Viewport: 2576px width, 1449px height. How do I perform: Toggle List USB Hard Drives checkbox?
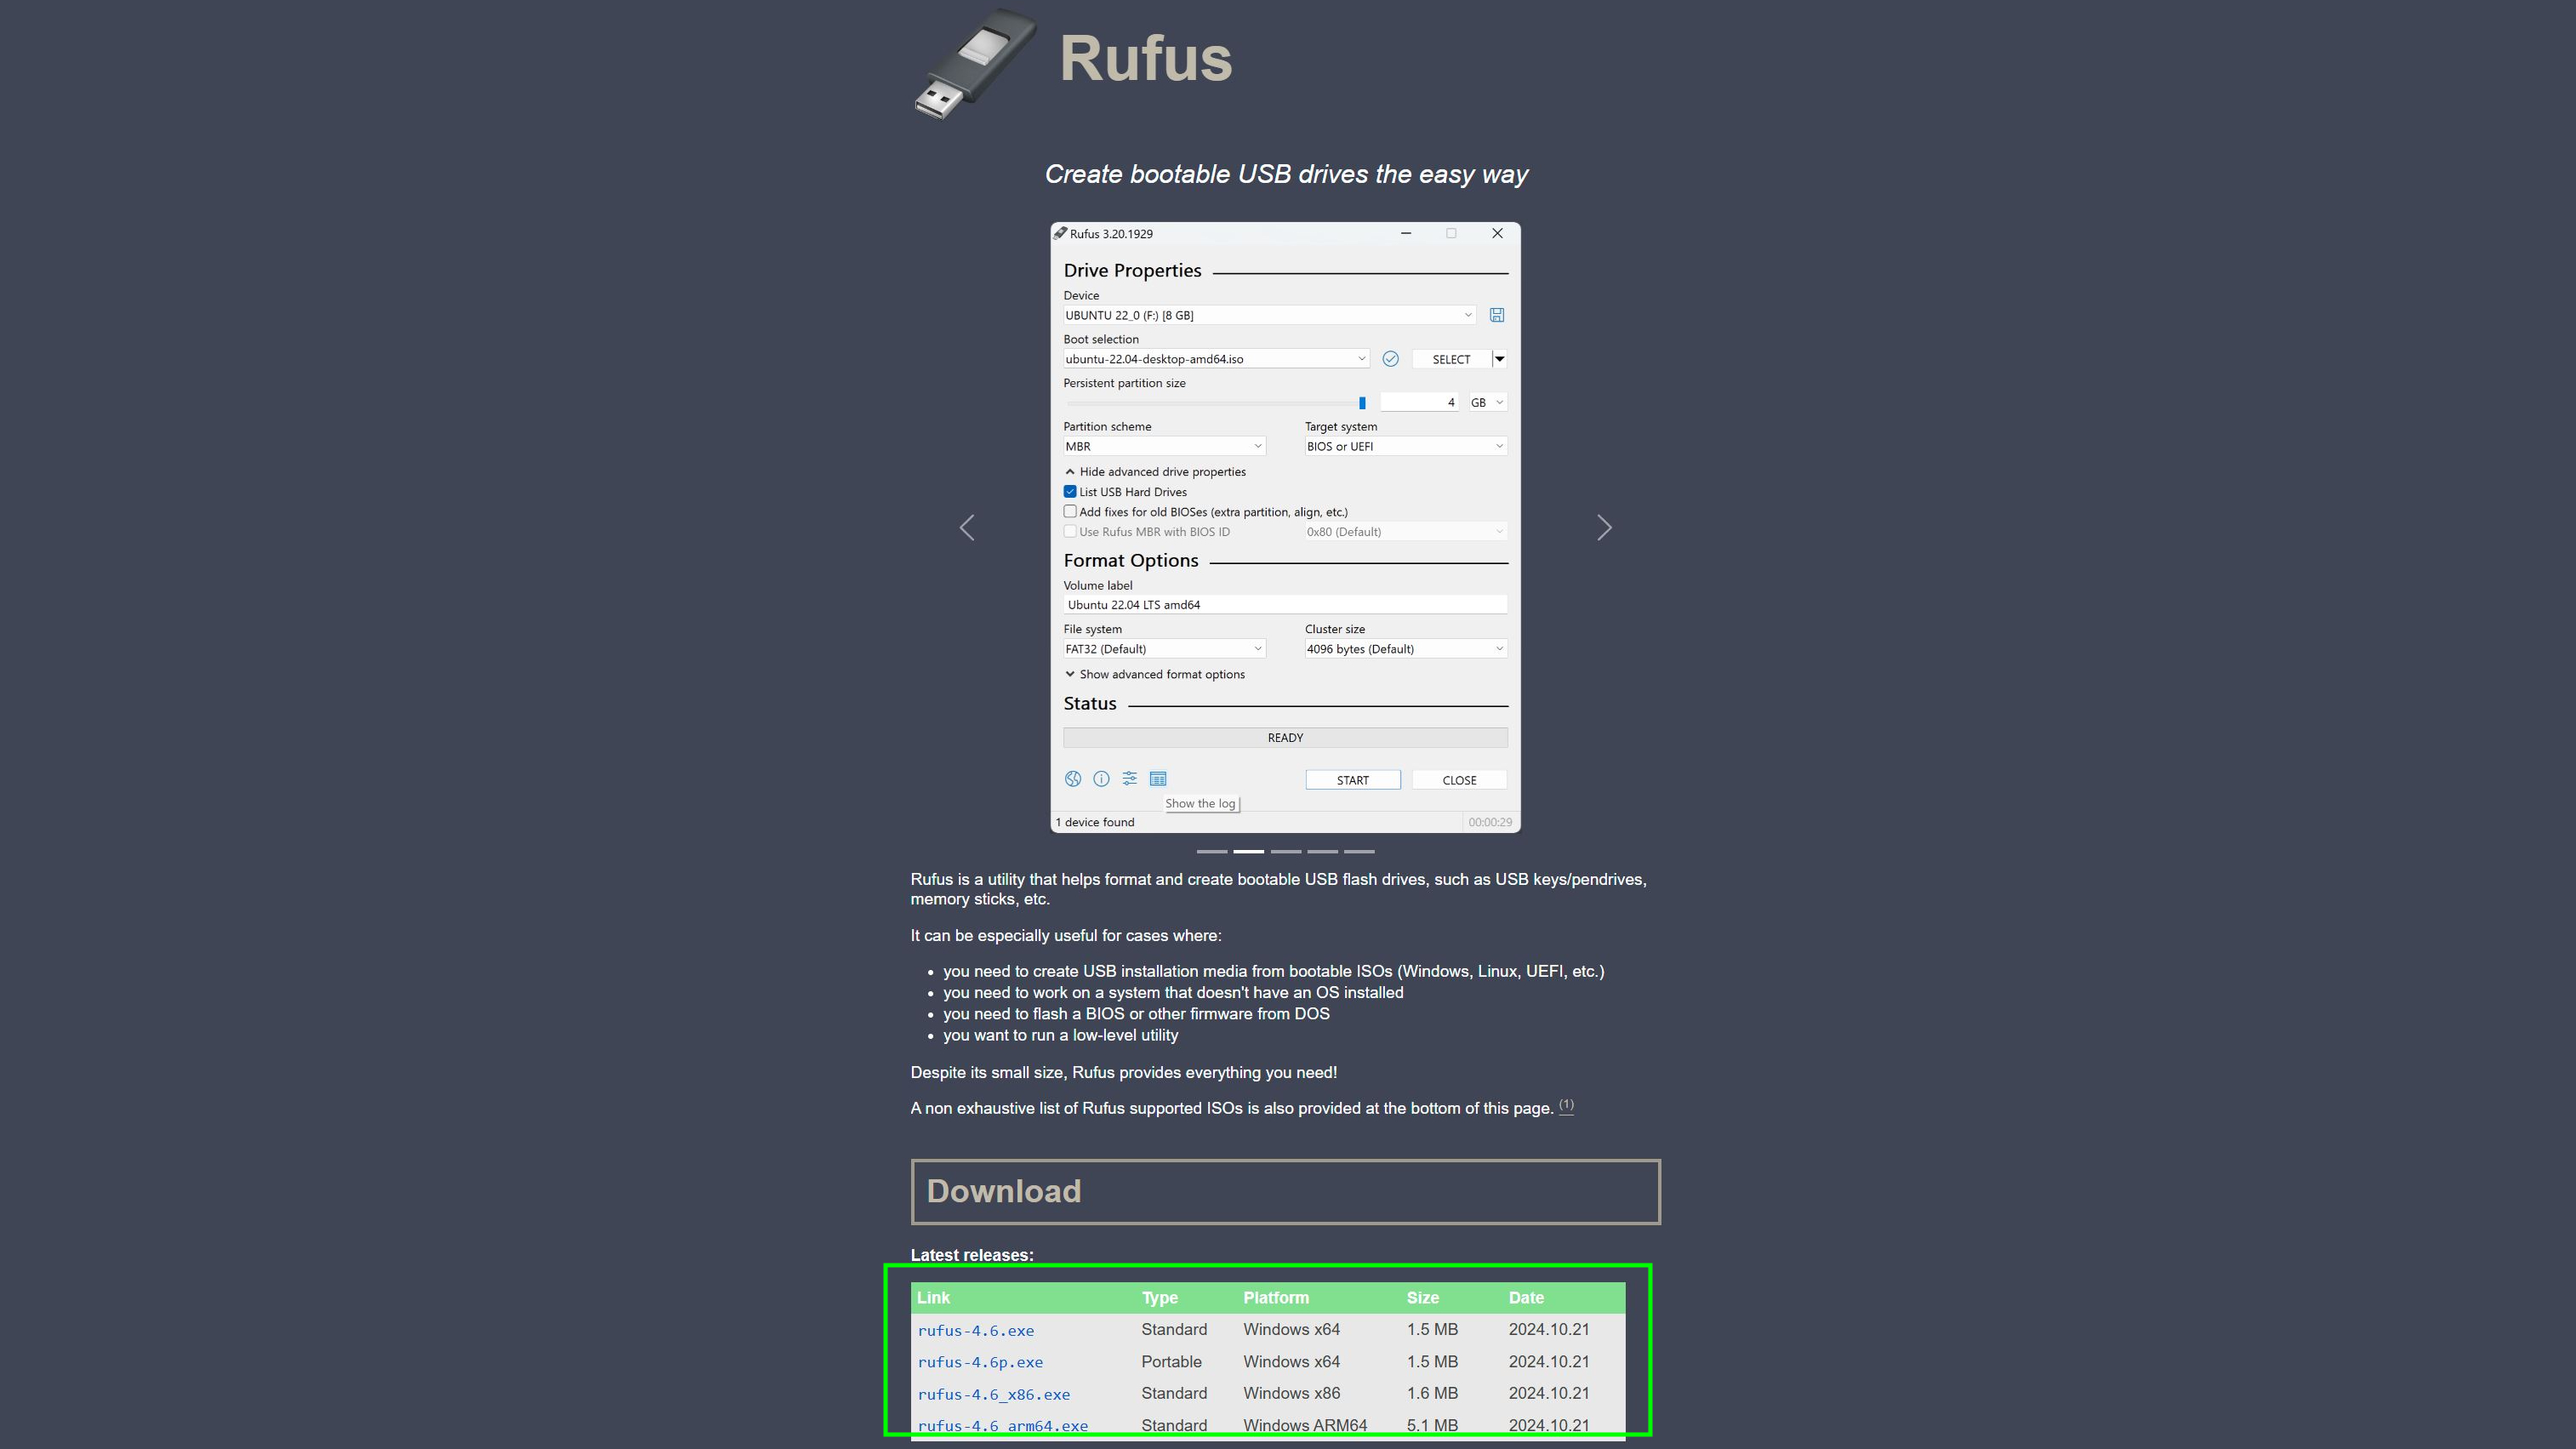click(x=1070, y=492)
